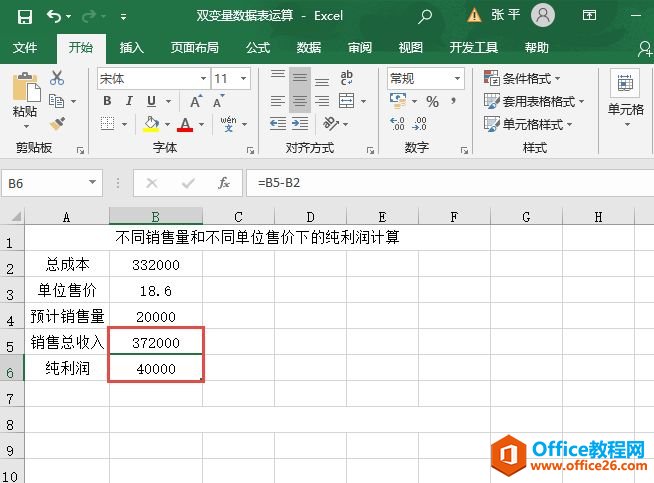Click the Undo arrow icon
Screen dimensions: 654x483
[x=54, y=16]
